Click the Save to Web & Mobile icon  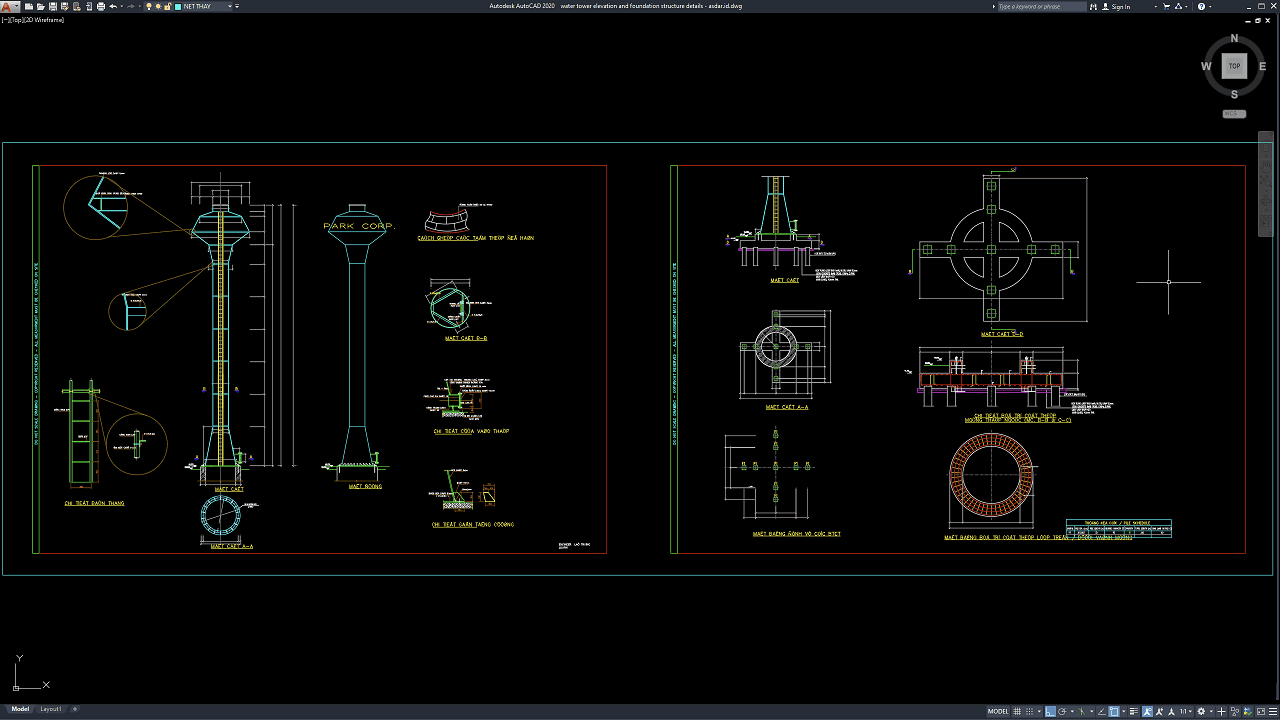point(89,6)
